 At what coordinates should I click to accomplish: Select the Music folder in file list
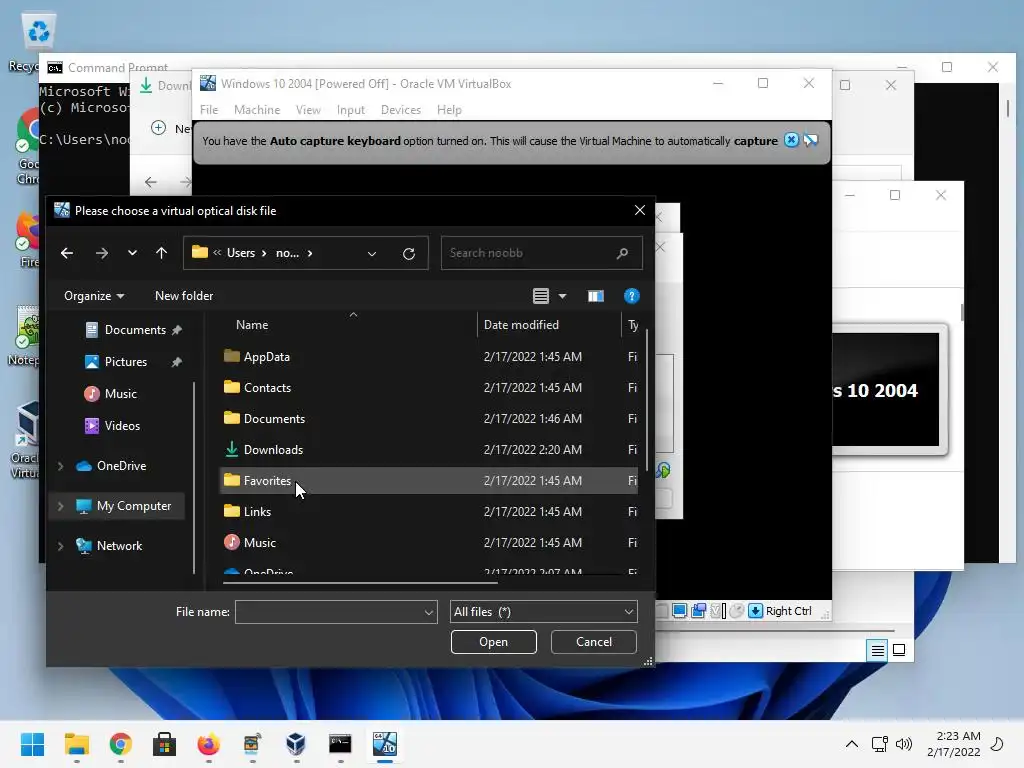pyautogui.click(x=428, y=543)
